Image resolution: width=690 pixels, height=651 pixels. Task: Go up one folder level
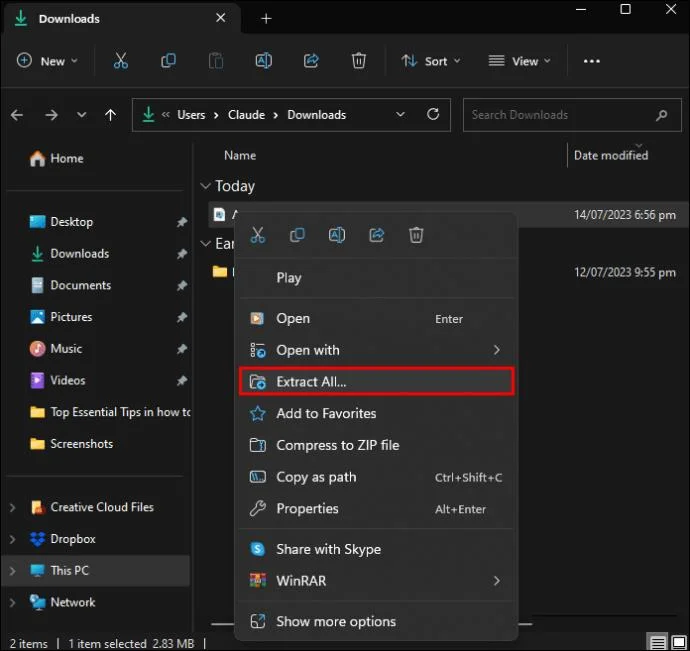110,115
